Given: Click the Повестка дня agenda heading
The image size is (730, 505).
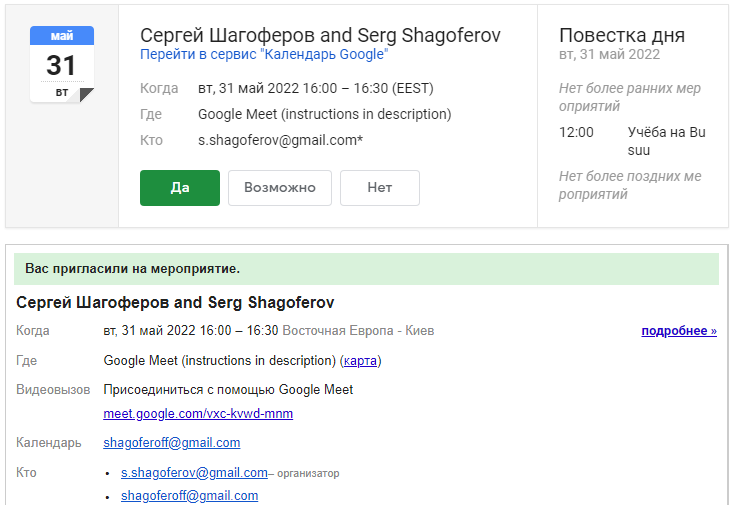Looking at the screenshot, I should click(x=622, y=35).
